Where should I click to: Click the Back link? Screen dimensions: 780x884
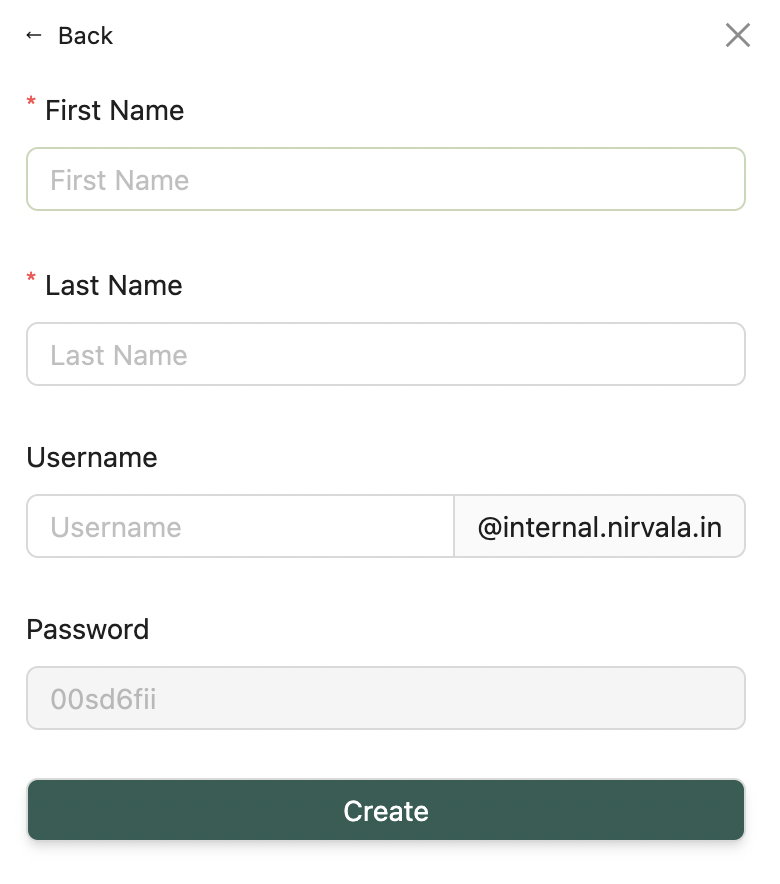[86, 35]
